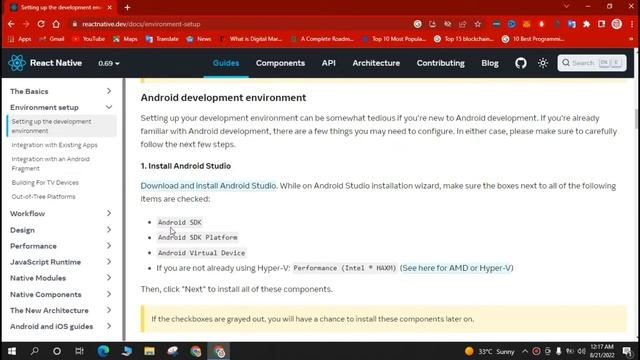Launch Microsoft Edge from the taskbar
Screen dimensions: 640x360
(103, 351)
